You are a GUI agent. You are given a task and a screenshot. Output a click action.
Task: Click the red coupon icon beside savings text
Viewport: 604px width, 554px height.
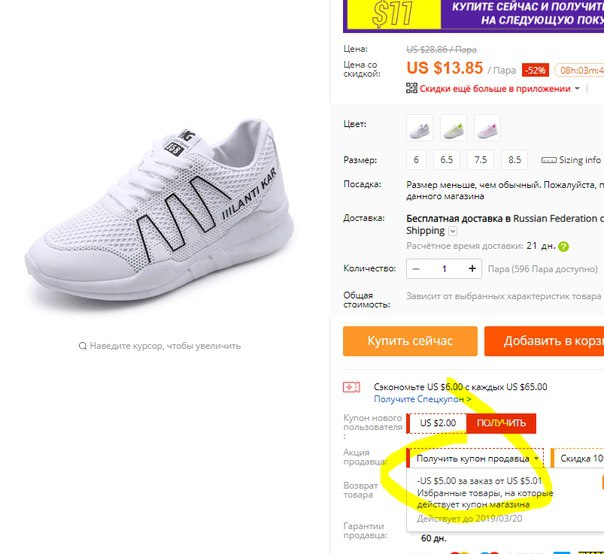coord(351,387)
